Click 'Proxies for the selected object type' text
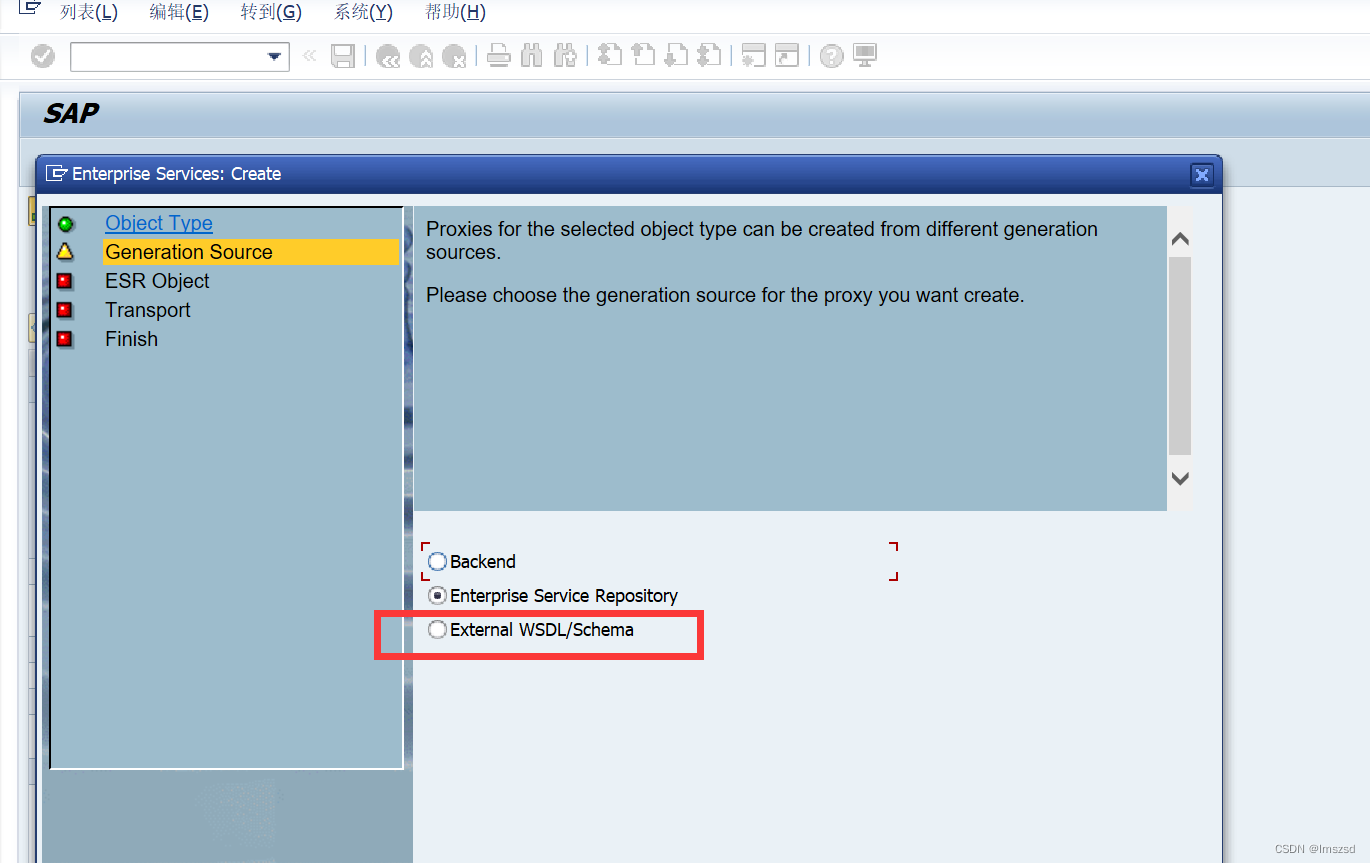Viewport: 1370px width, 863px height. click(x=762, y=240)
